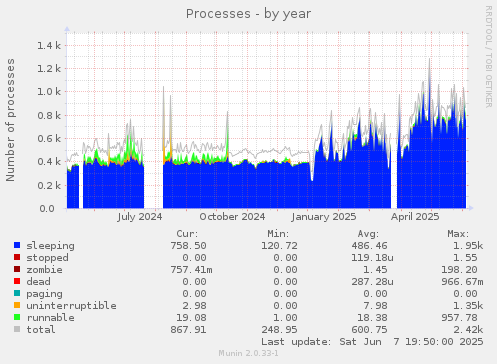This screenshot has width=497, height=364.
Task: Click dead maximum value 966.67m
Action: [x=462, y=282]
